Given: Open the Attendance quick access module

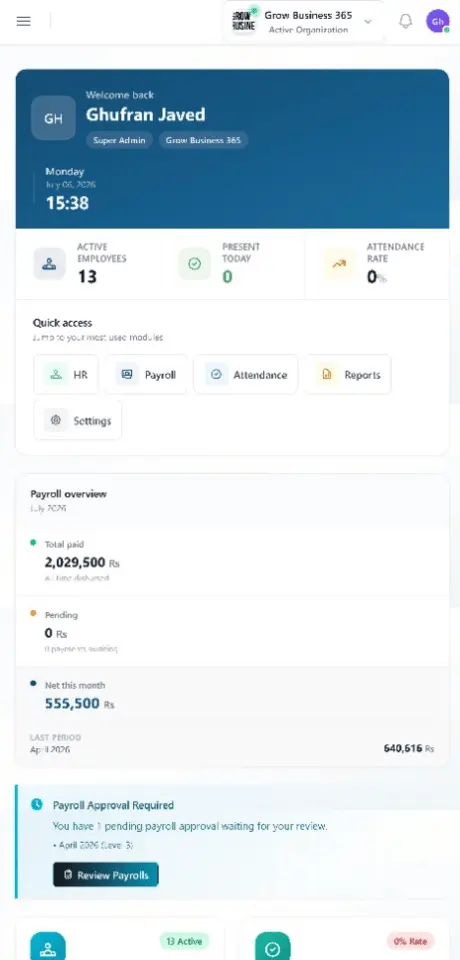Looking at the screenshot, I should click(246, 375).
